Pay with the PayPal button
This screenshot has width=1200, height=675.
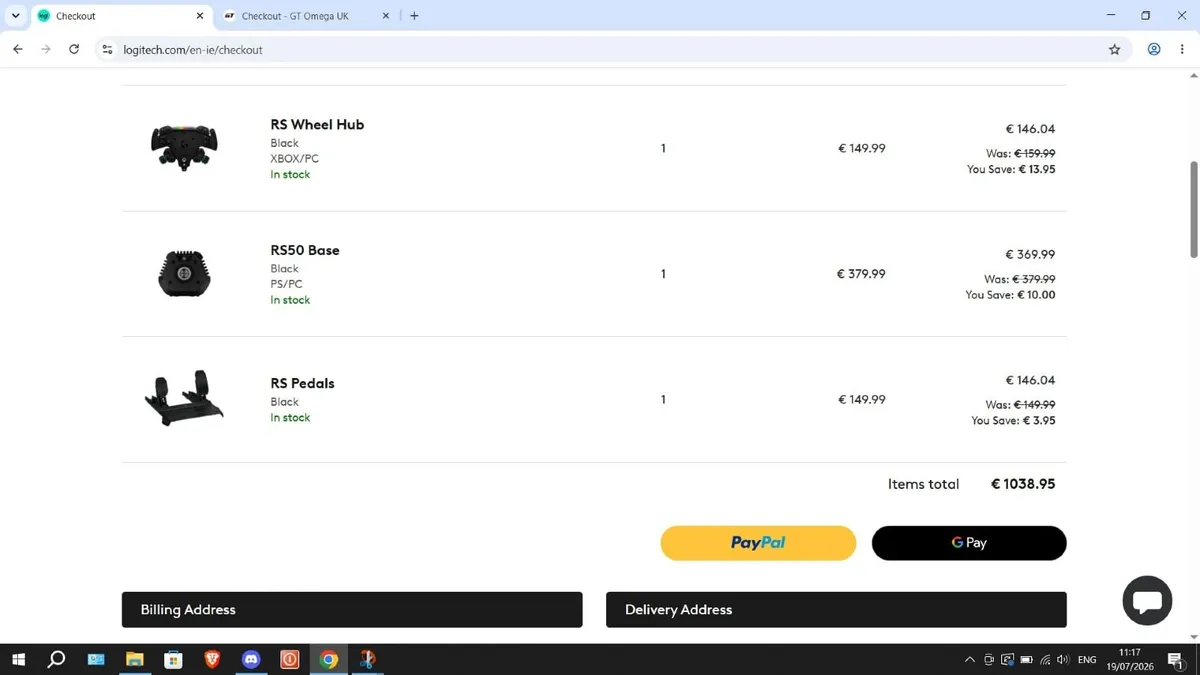click(x=758, y=543)
